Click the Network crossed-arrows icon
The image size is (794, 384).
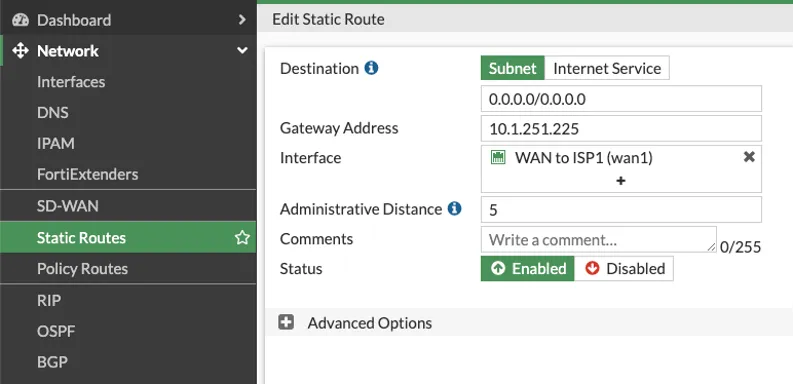[20, 51]
